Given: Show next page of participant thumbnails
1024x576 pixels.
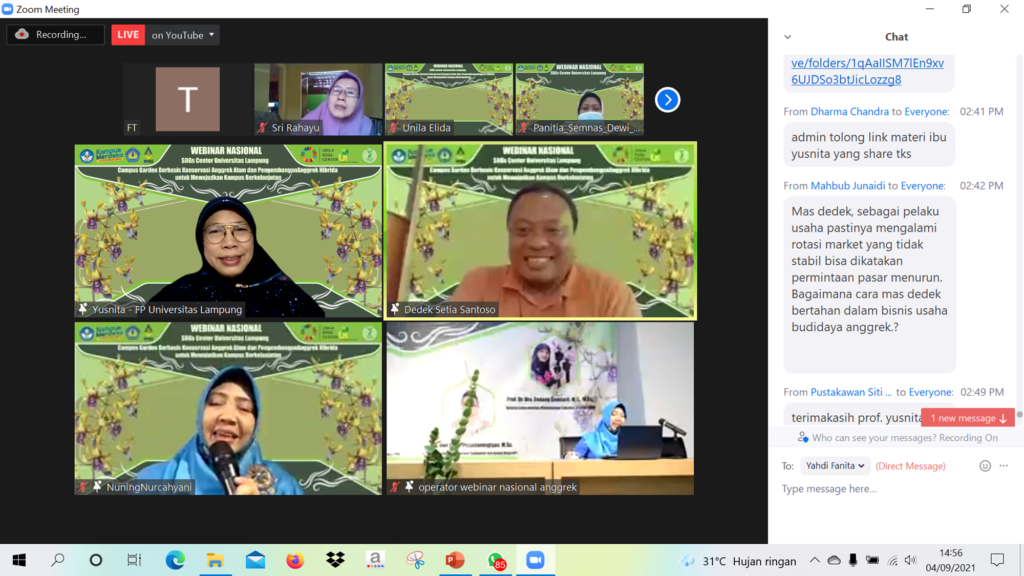Looking at the screenshot, I should 667,100.
